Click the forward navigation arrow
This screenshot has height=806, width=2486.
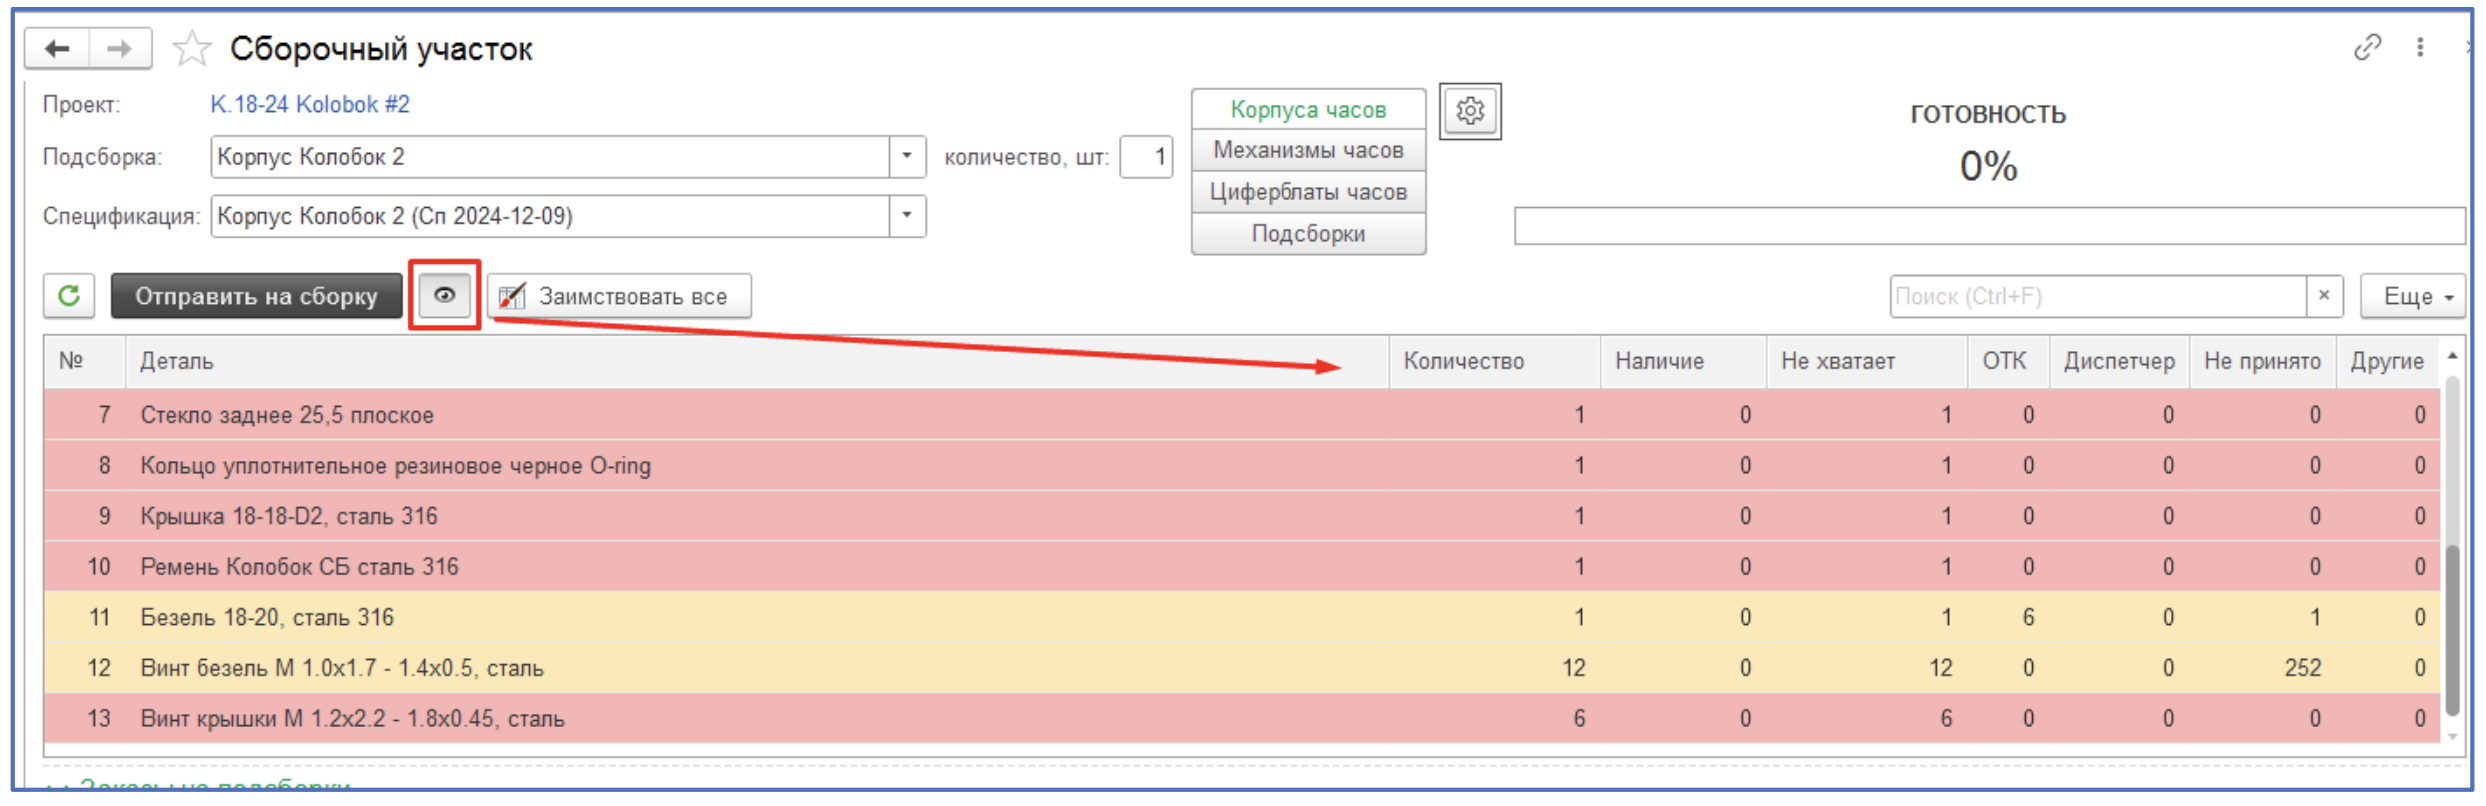[x=120, y=48]
